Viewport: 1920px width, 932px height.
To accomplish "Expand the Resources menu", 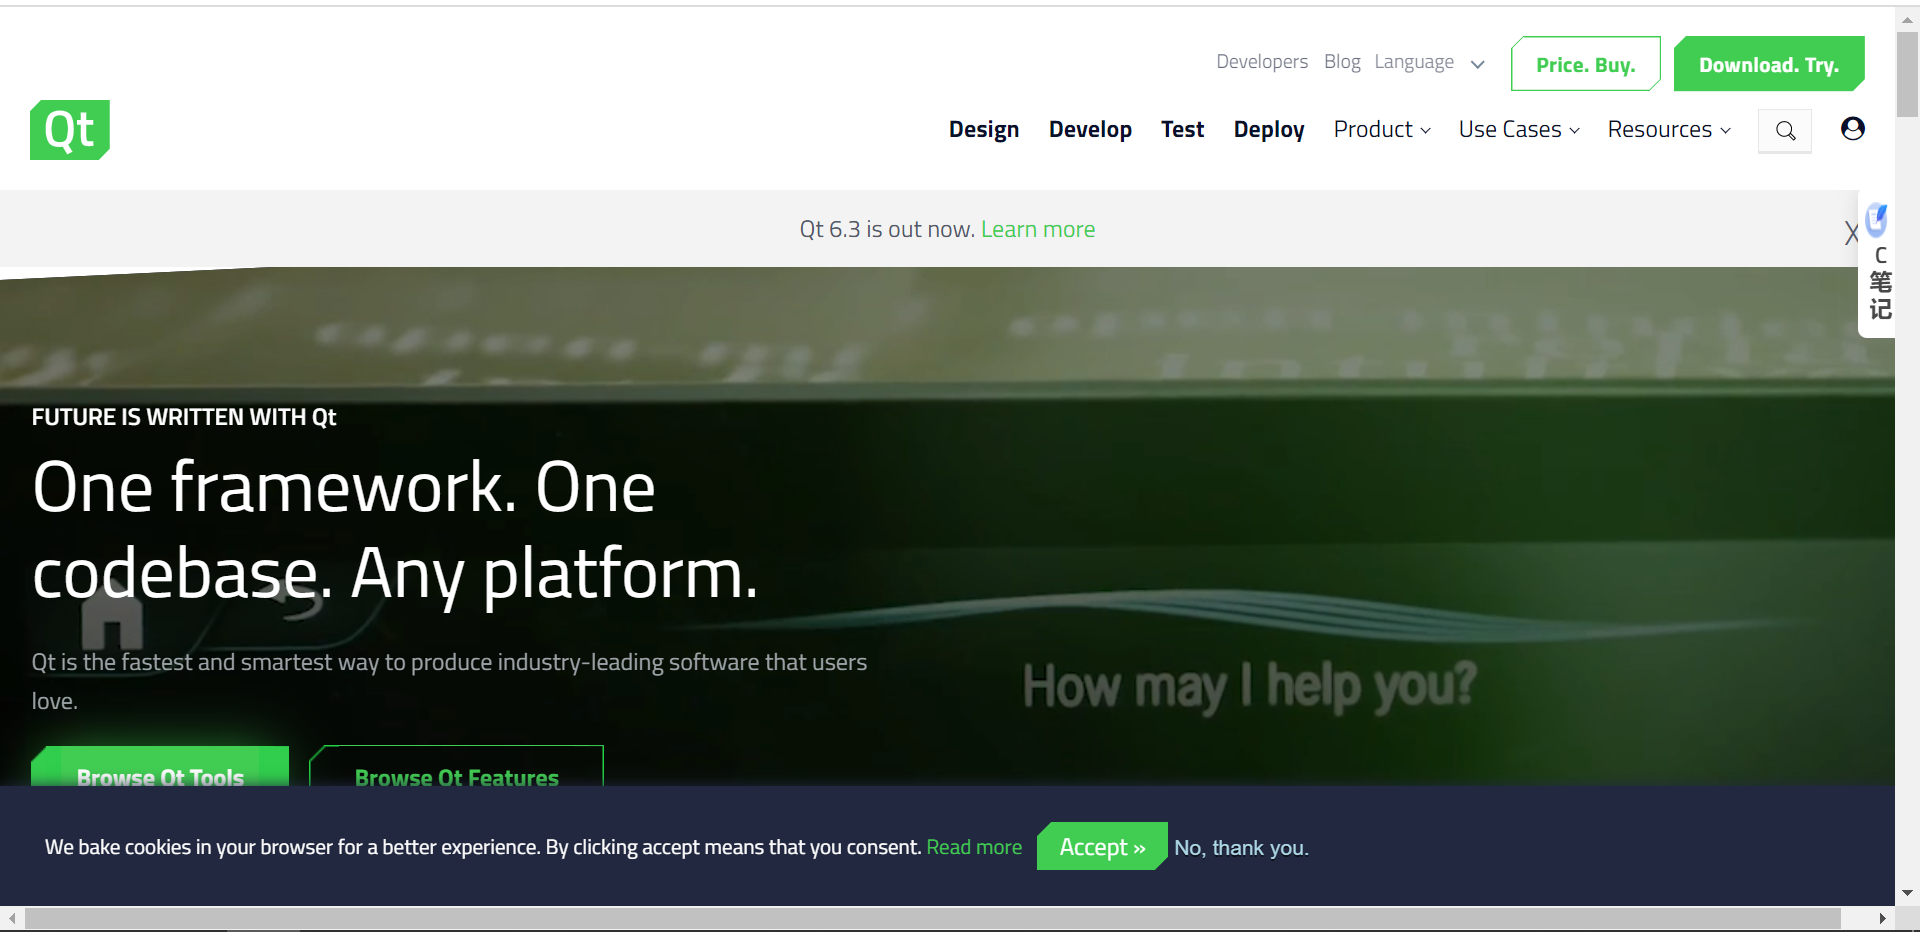I will point(1669,130).
